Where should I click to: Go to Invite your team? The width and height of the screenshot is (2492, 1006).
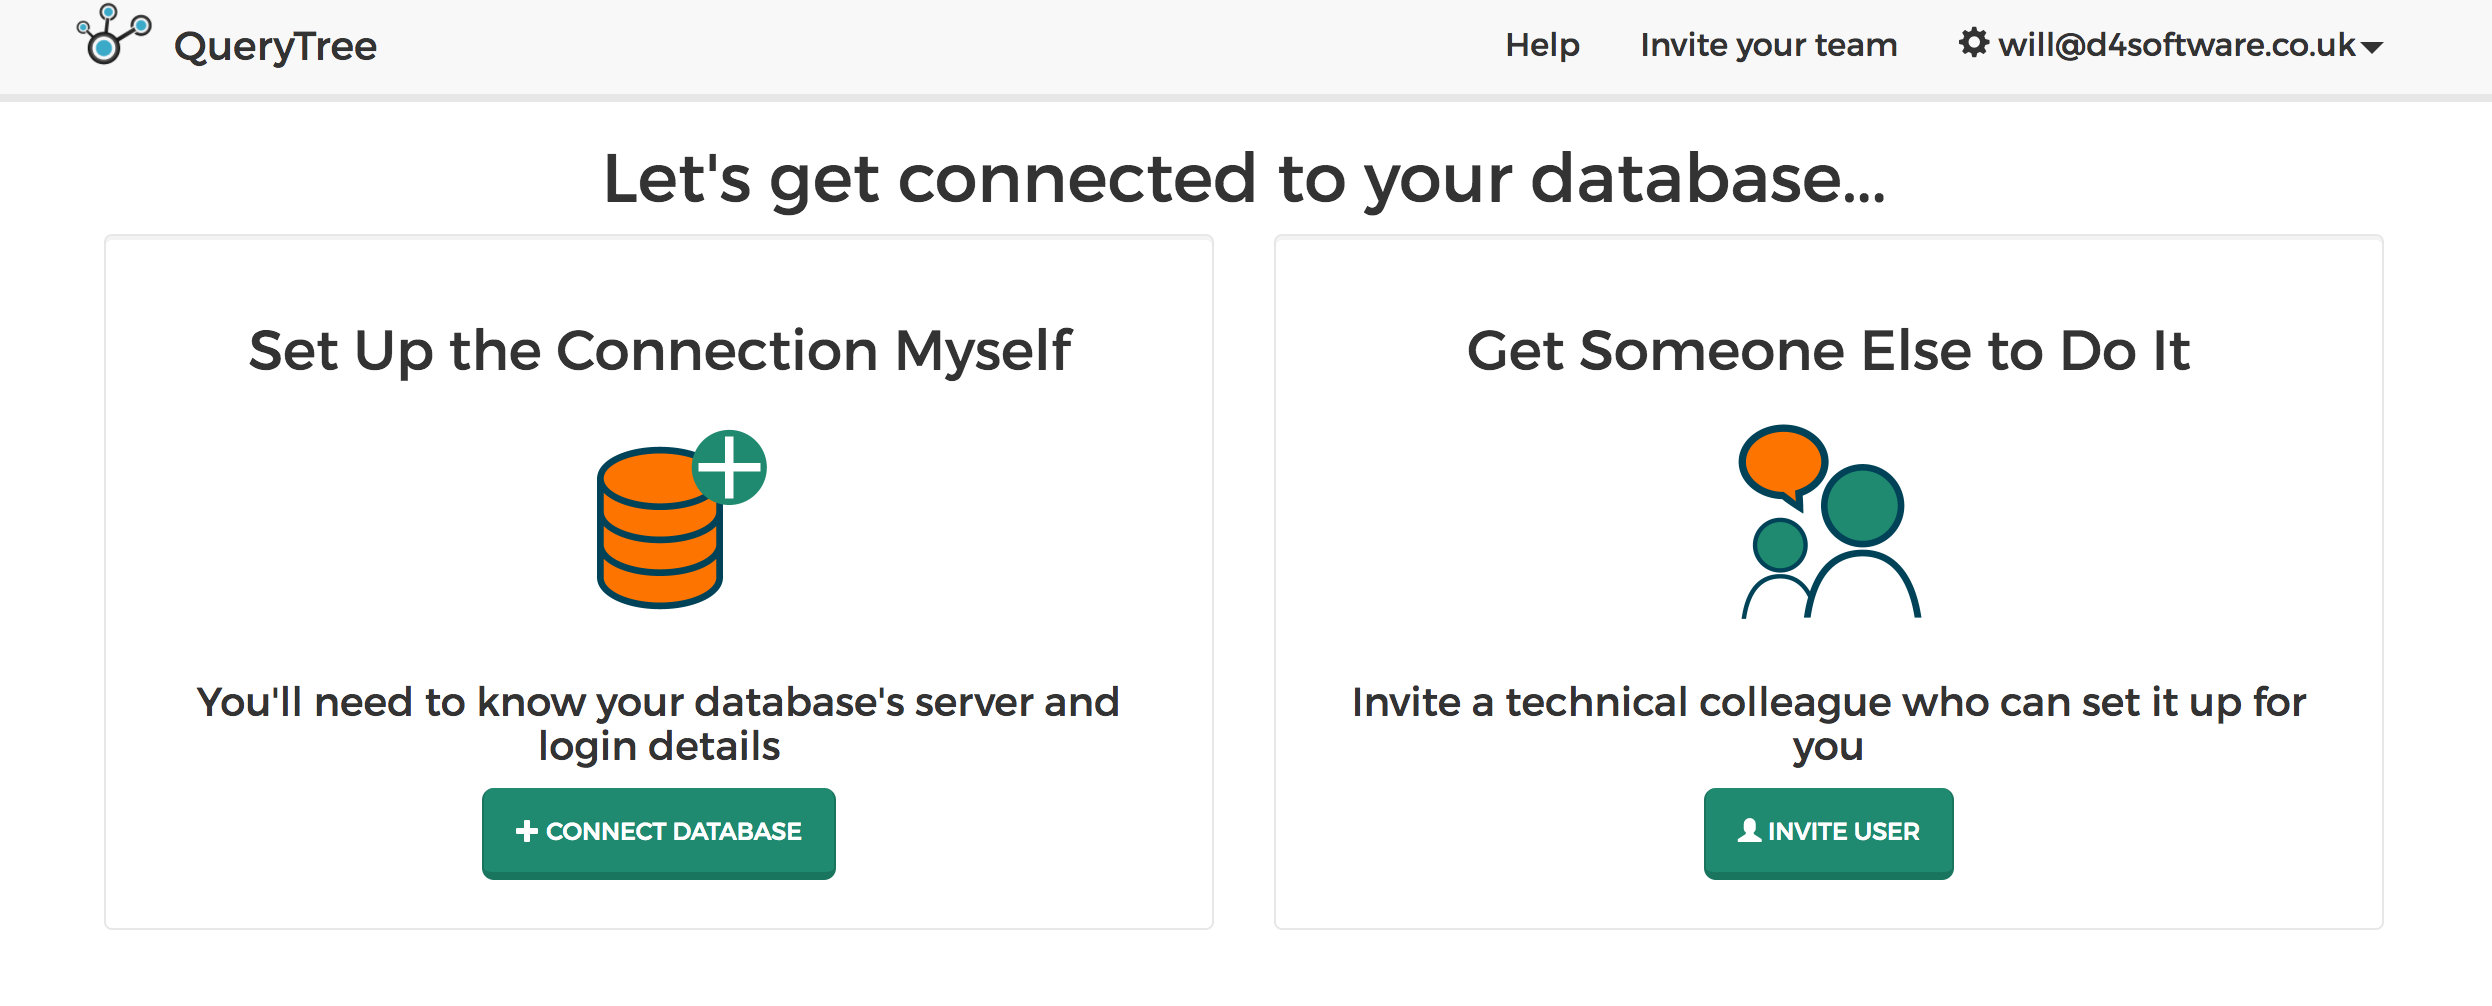pyautogui.click(x=1768, y=45)
